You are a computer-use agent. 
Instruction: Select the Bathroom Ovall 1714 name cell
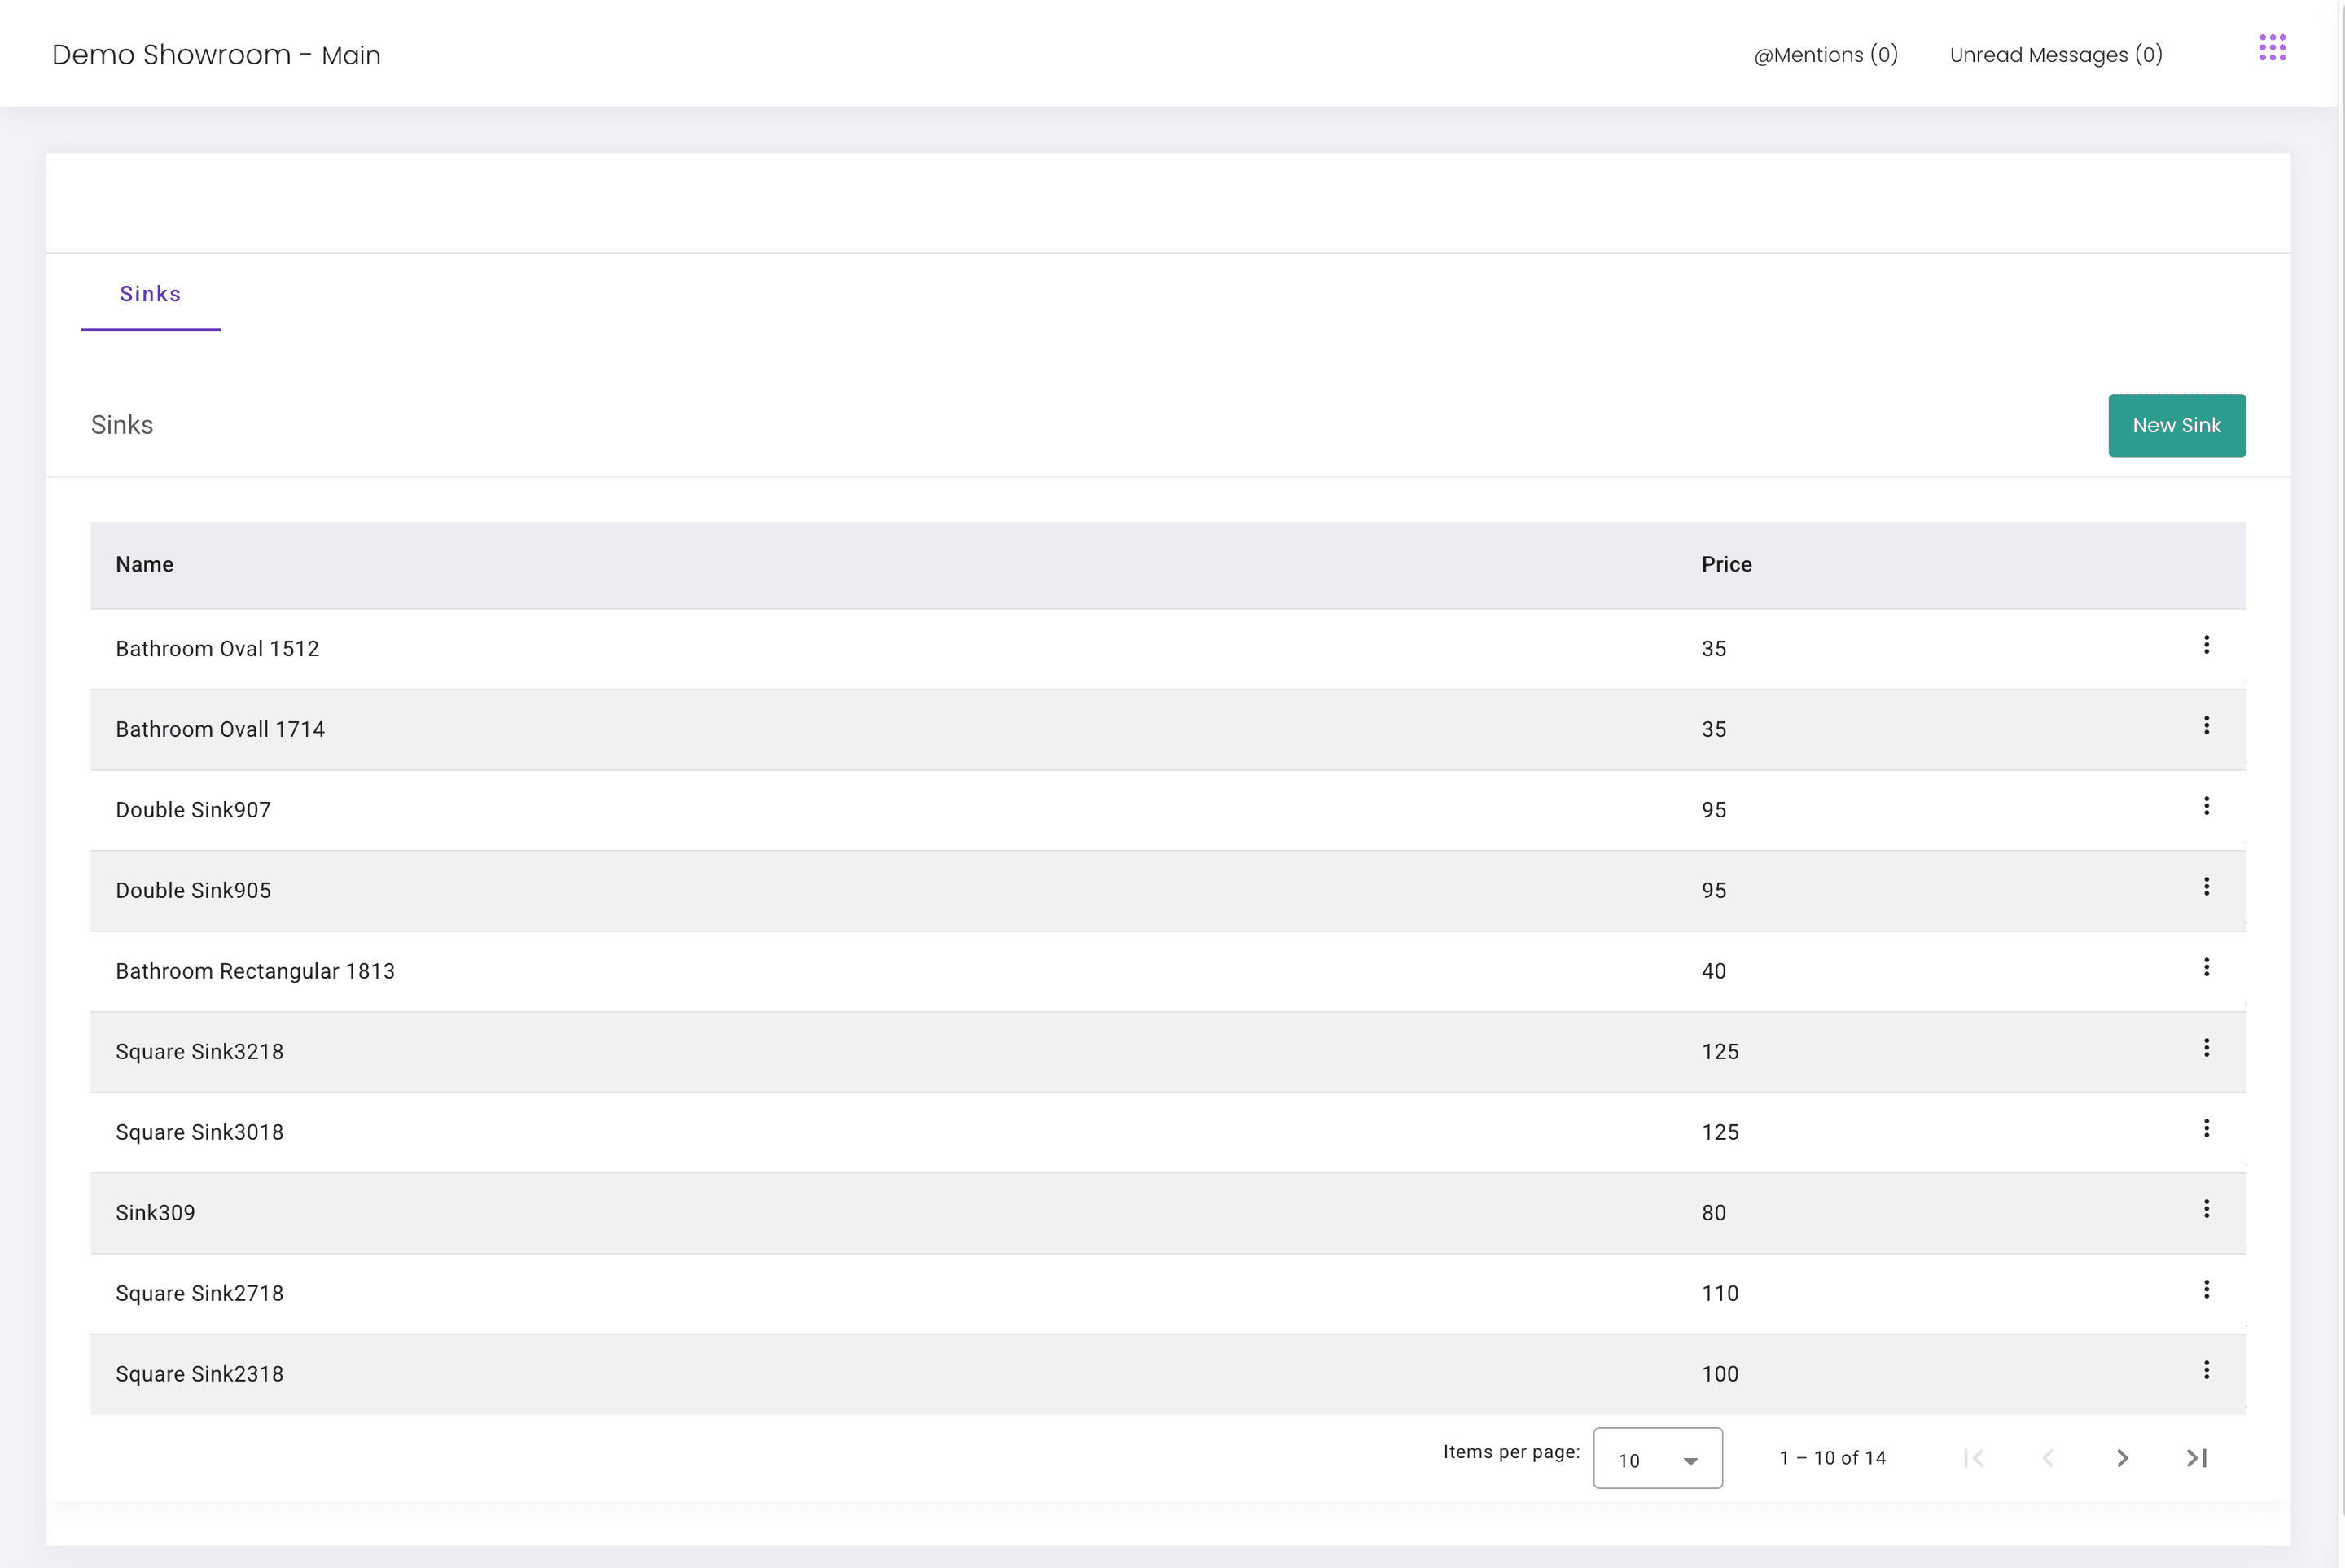(x=220, y=730)
